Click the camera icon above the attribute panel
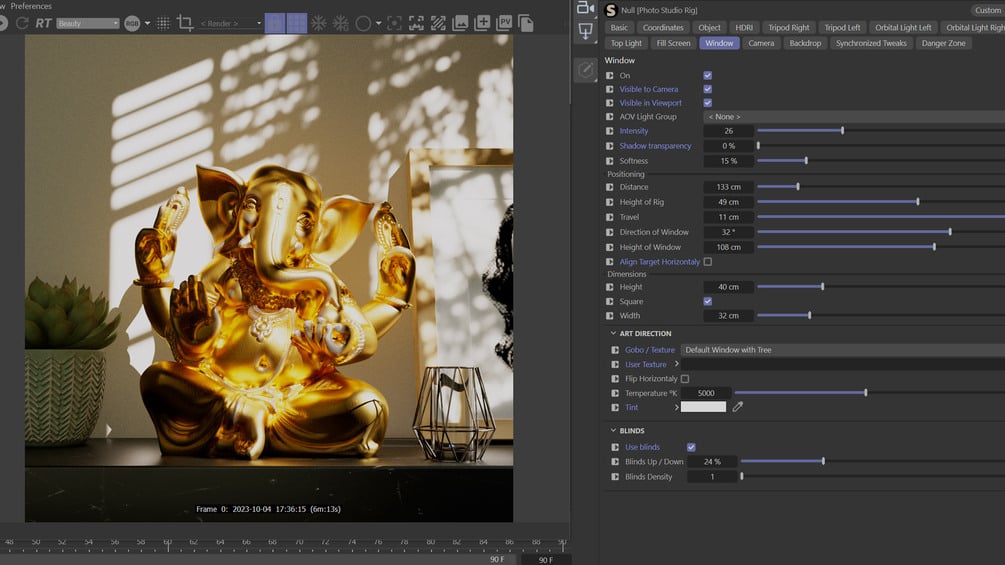Screen dimensions: 1005x565 586,8
